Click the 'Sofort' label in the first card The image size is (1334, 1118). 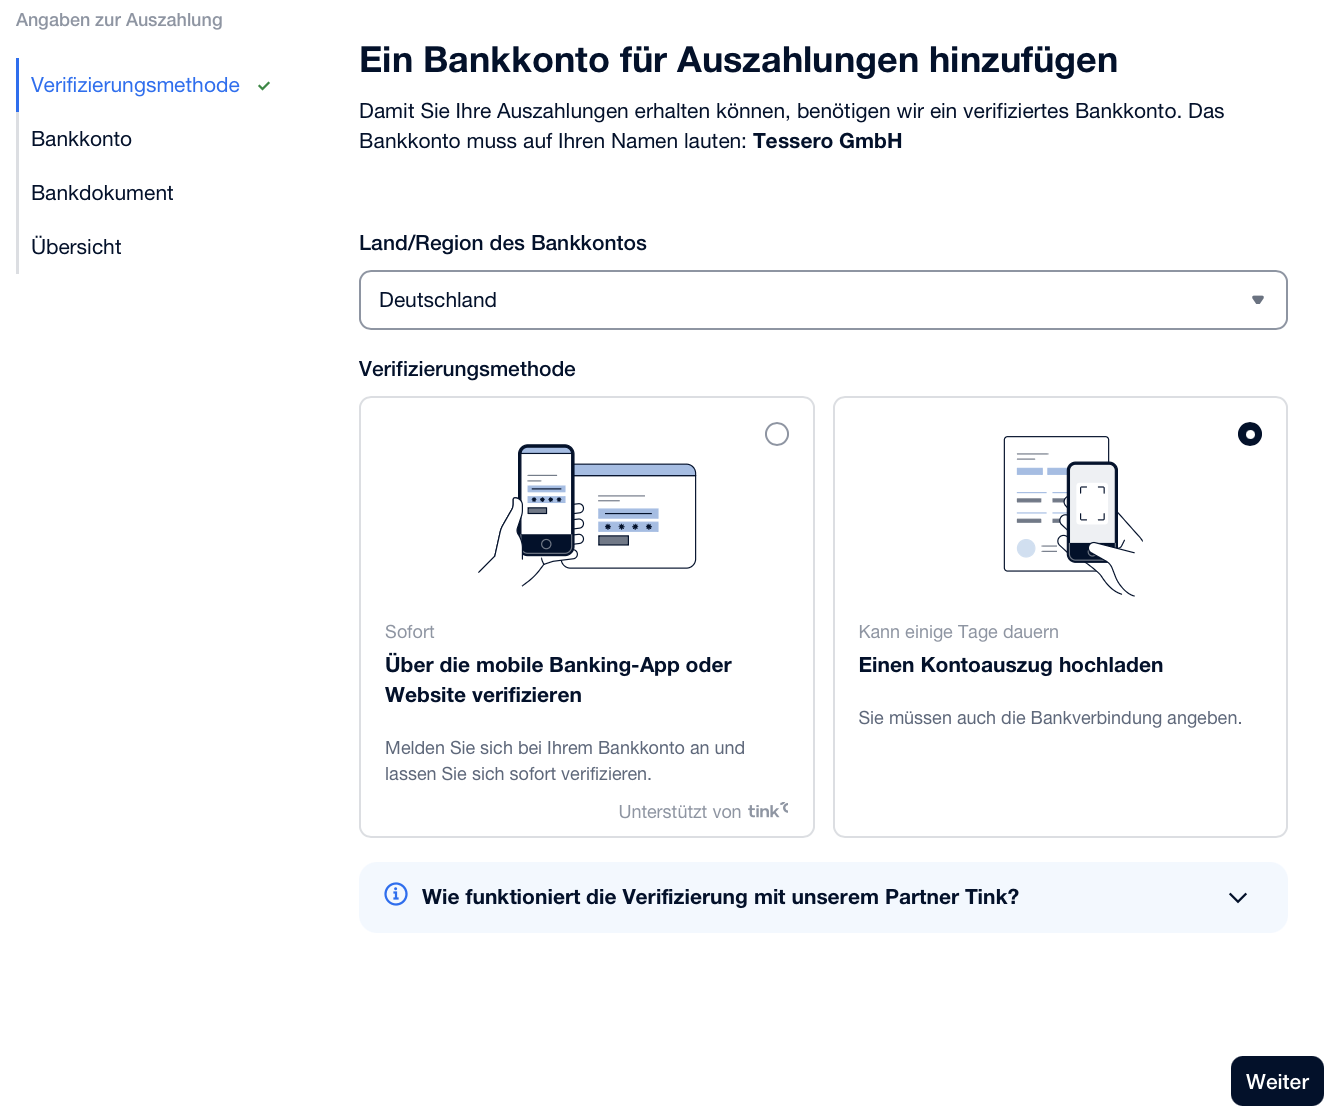410,632
